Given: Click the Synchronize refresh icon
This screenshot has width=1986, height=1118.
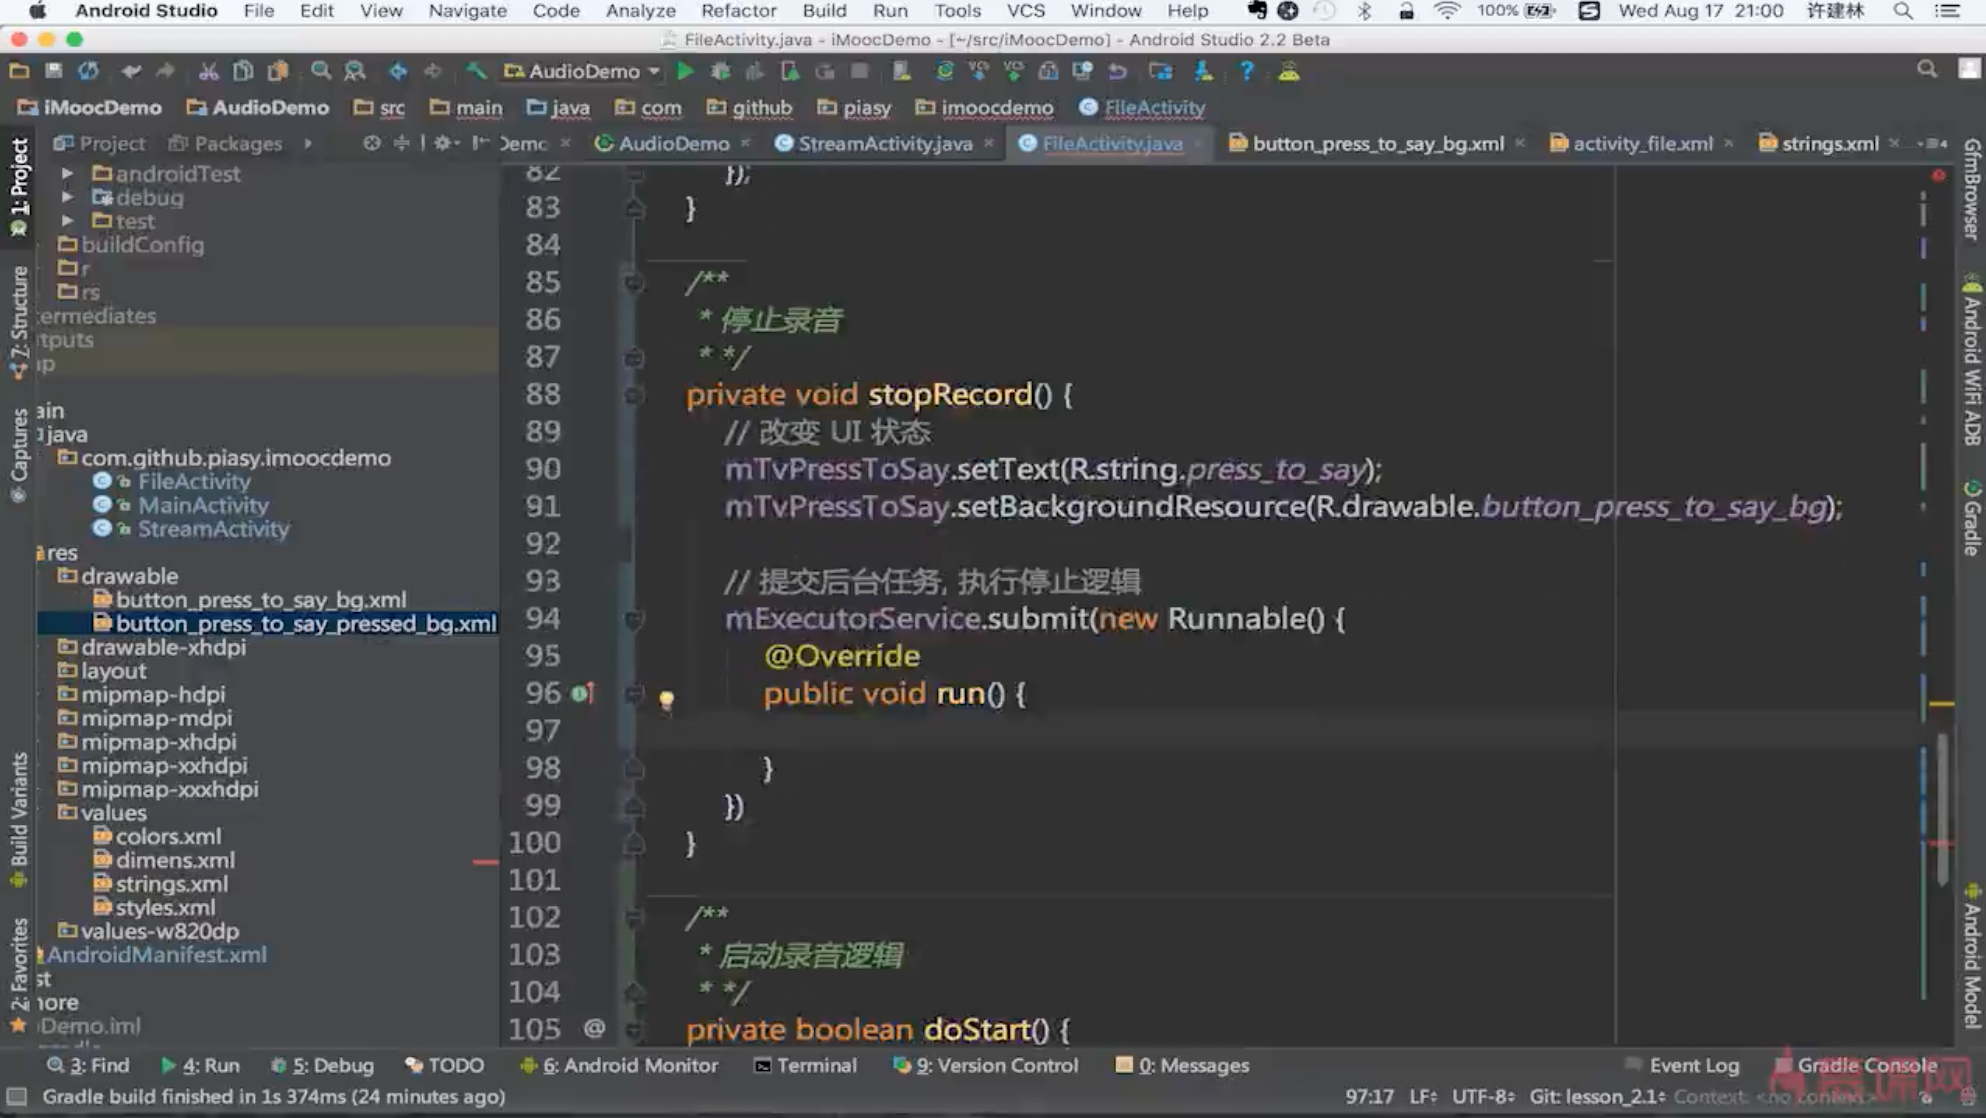Looking at the screenshot, I should [x=89, y=71].
